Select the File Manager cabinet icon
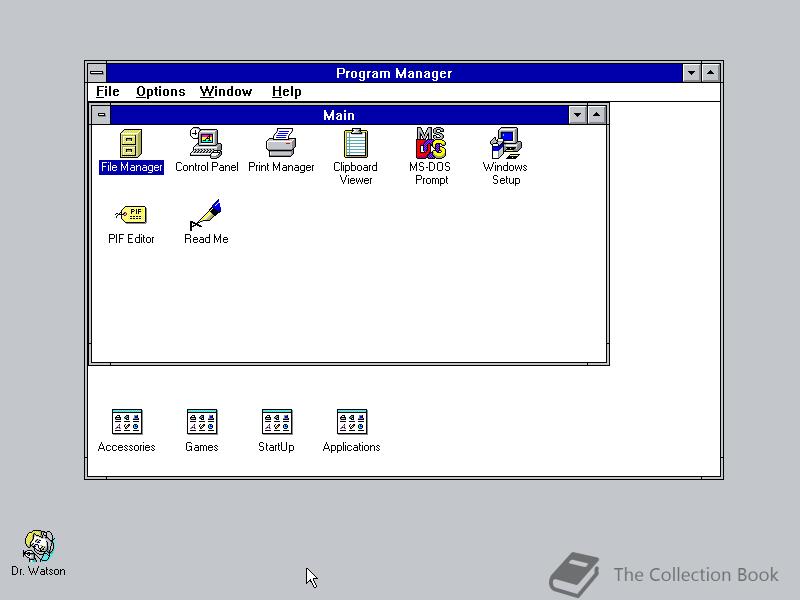 (x=131, y=143)
